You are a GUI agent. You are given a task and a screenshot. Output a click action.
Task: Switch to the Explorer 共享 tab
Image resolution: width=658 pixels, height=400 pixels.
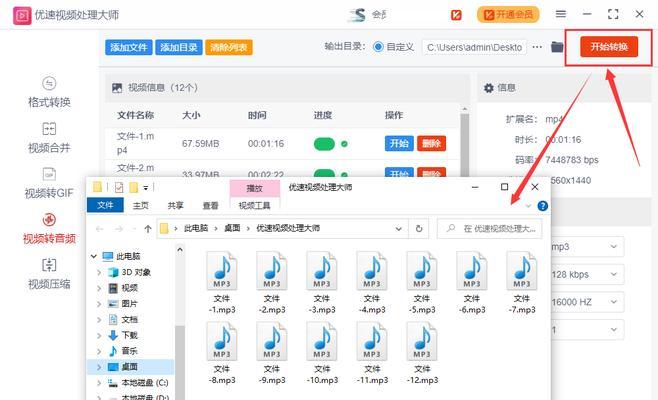click(x=175, y=205)
